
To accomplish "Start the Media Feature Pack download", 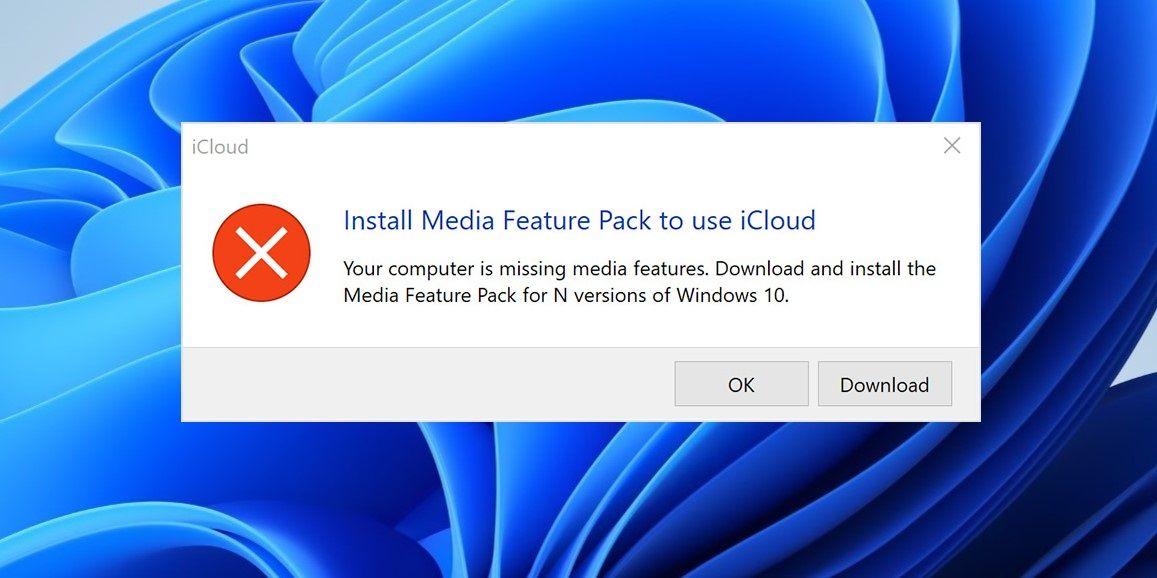I will pyautogui.click(x=884, y=384).
